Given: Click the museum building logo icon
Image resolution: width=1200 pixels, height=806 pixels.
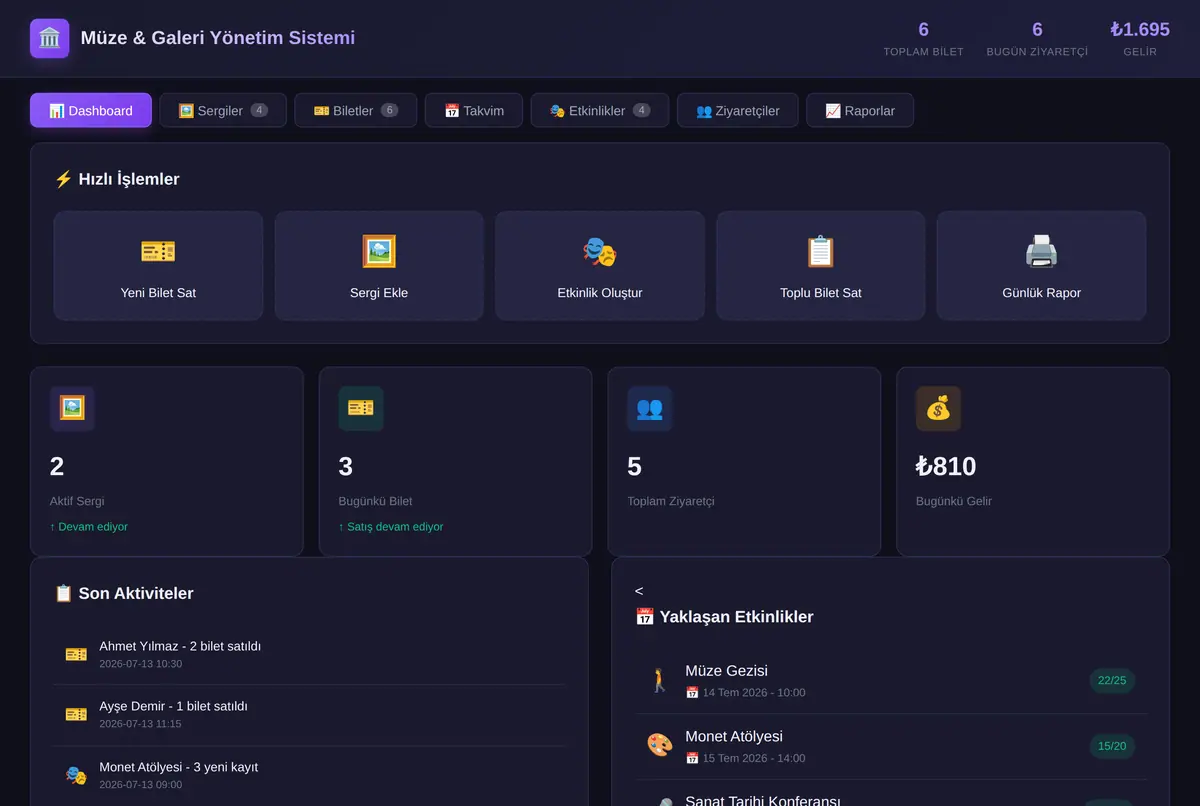Looking at the screenshot, I should 50,38.
